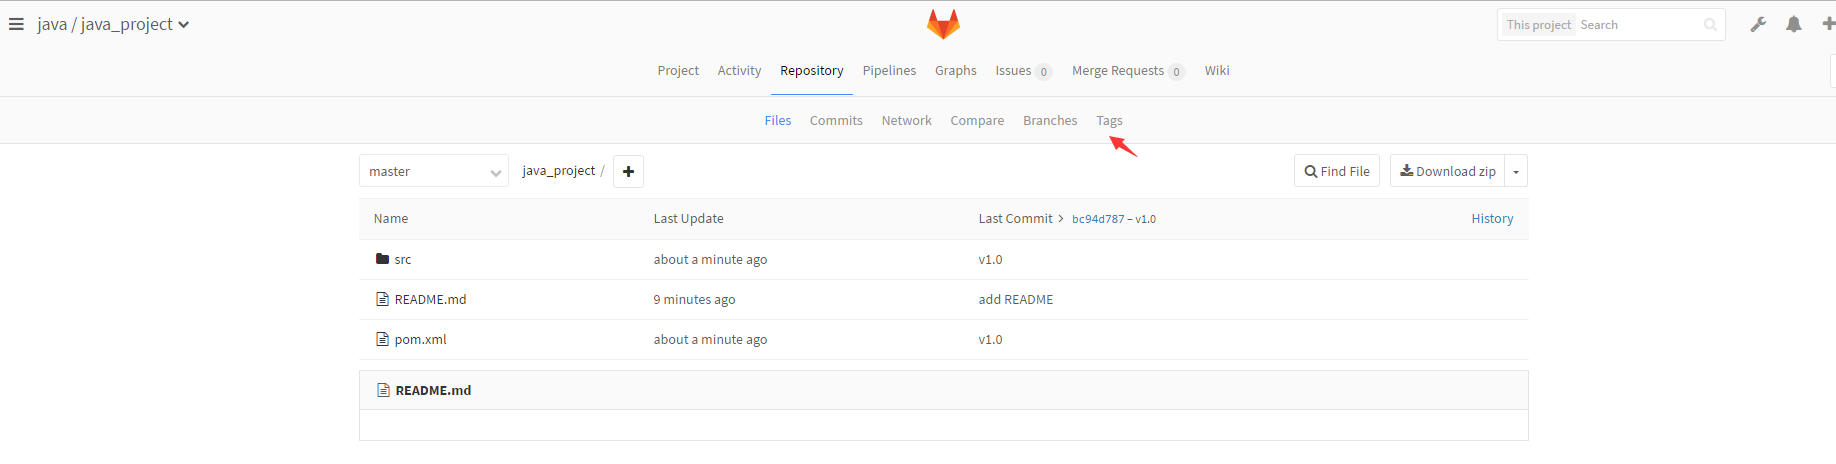The image size is (1836, 464).
Task: Expand the Download zip format caret
Action: click(1516, 172)
